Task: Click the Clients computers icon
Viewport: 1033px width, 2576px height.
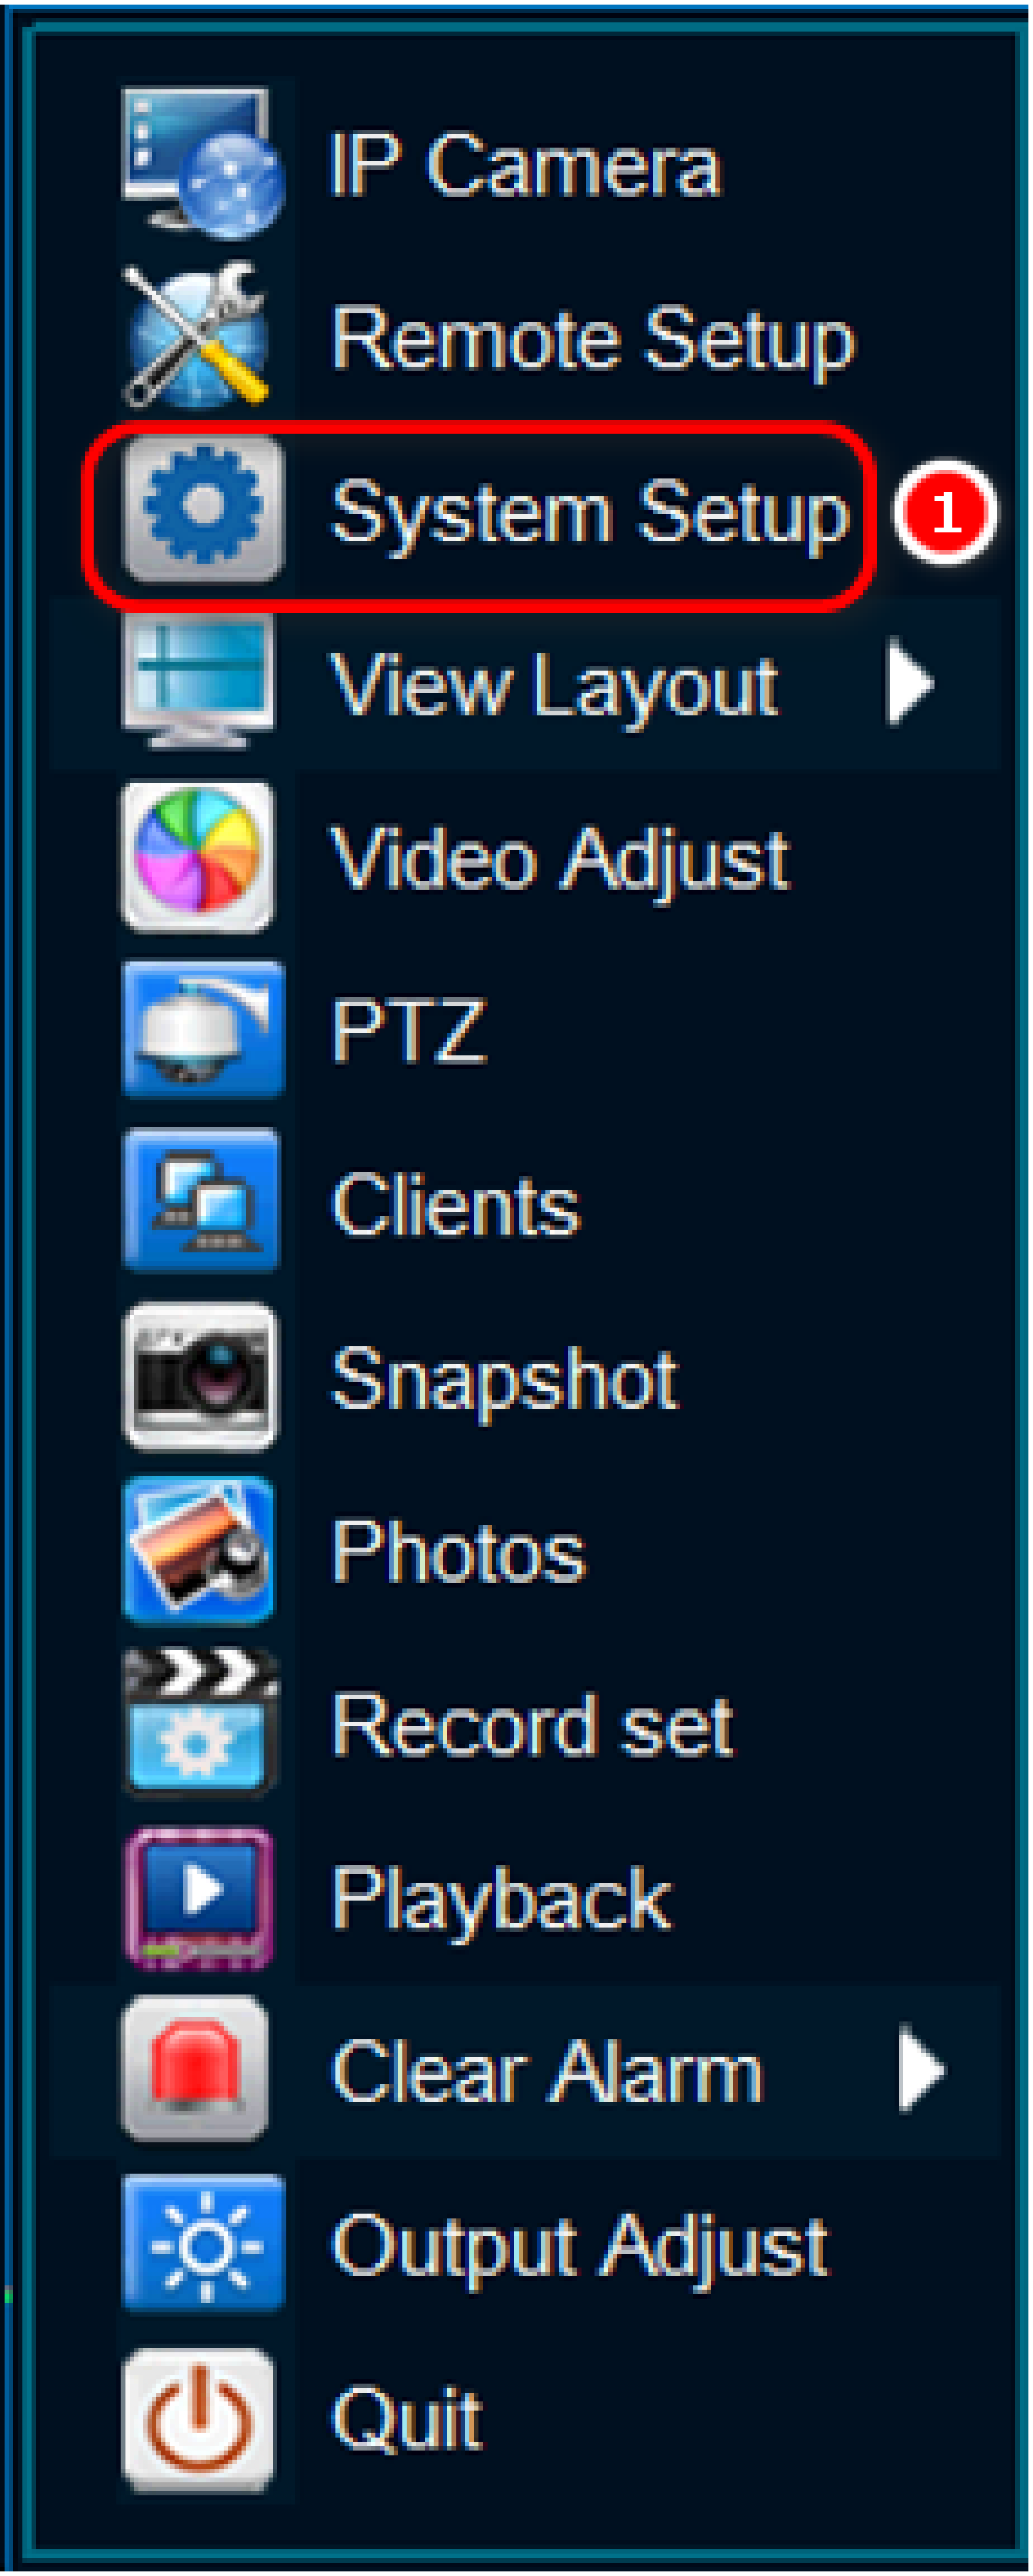Action: (x=202, y=1201)
